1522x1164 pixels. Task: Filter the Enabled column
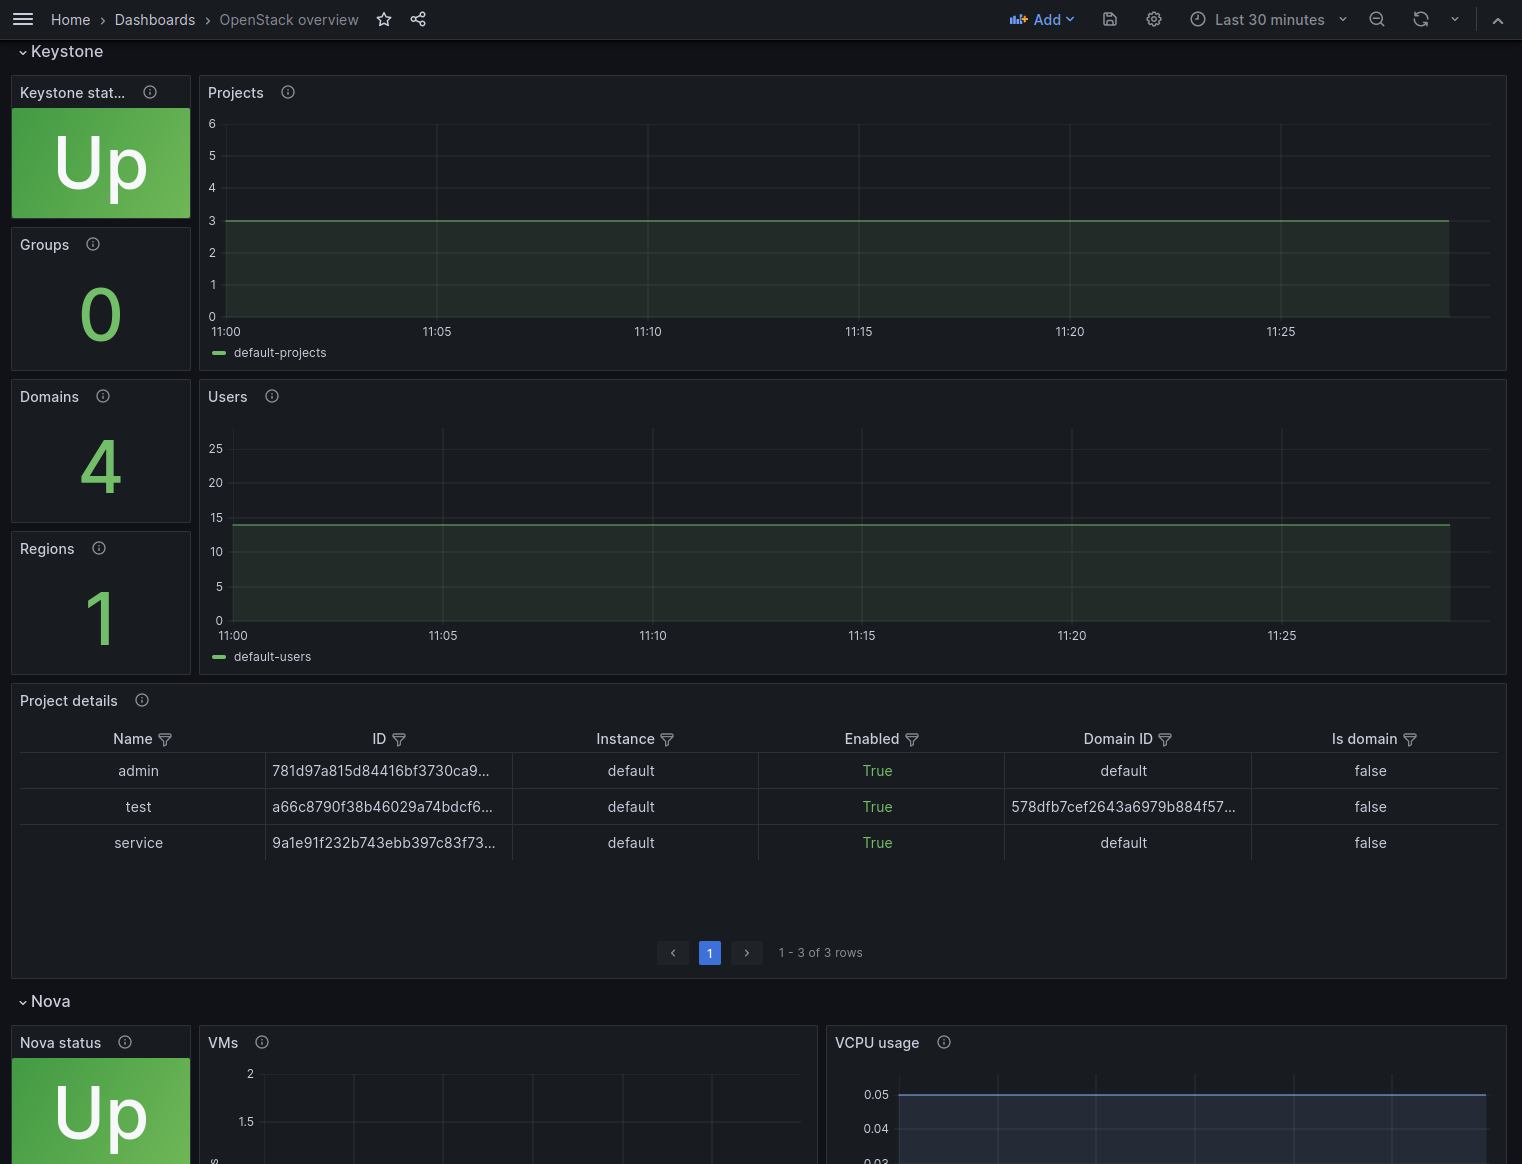pyautogui.click(x=912, y=740)
